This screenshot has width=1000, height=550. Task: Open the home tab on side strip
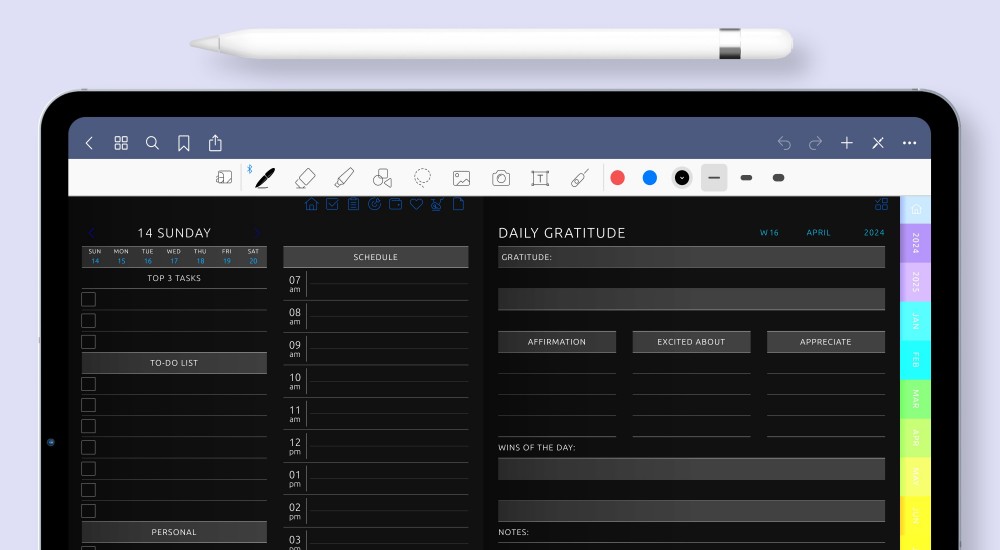tap(916, 209)
